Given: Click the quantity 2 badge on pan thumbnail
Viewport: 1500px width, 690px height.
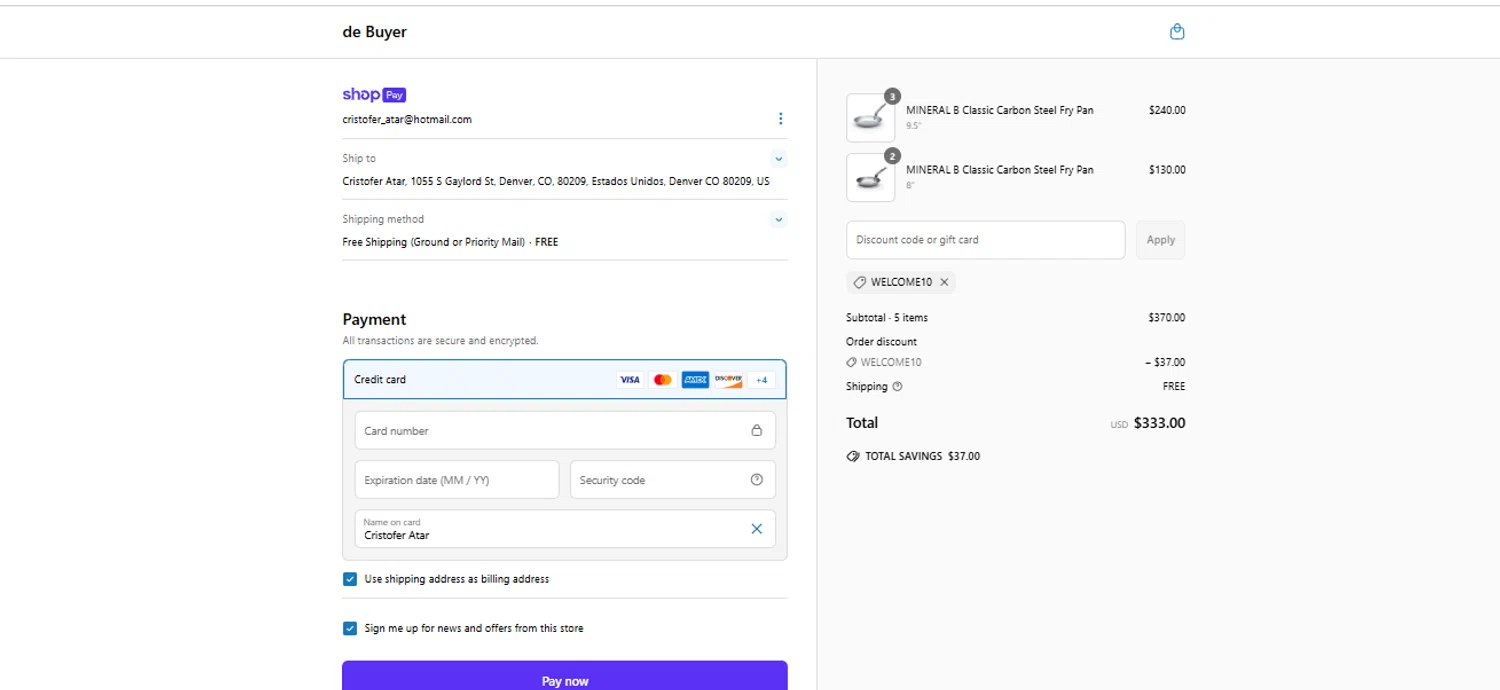Looking at the screenshot, I should point(892,156).
